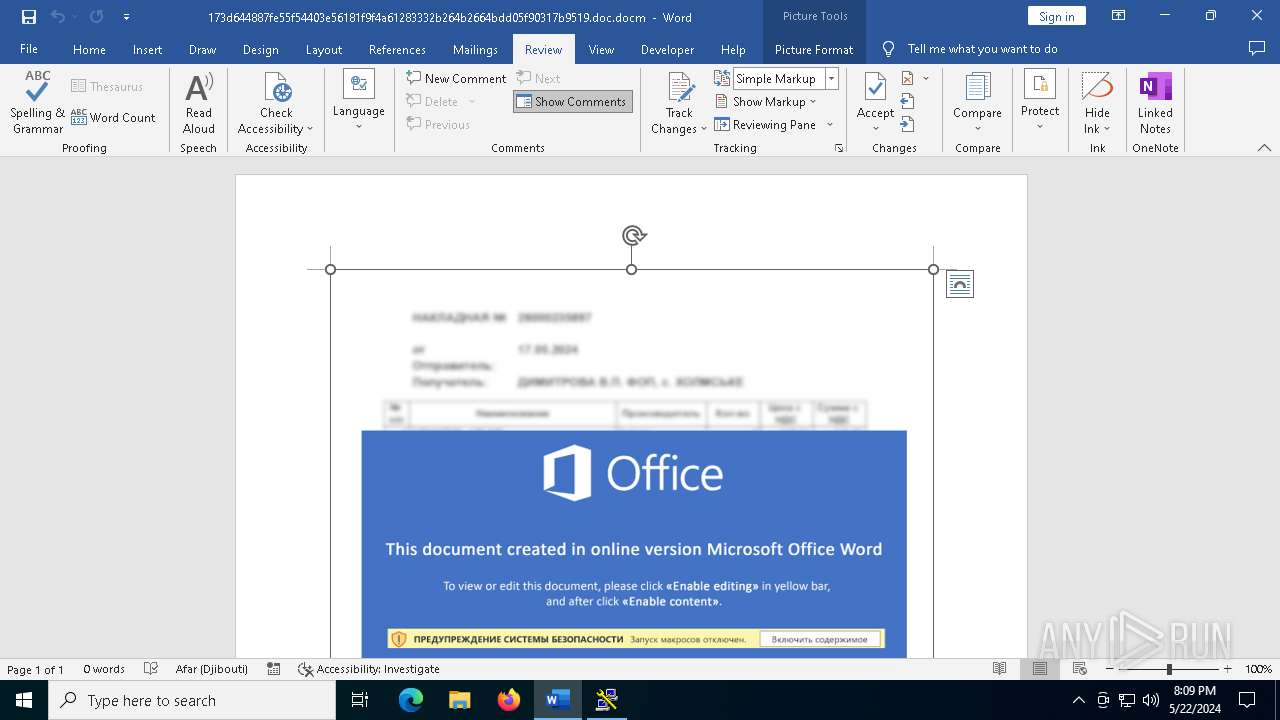
Task: Click the Save icon in quick access toolbar
Action: tap(29, 17)
